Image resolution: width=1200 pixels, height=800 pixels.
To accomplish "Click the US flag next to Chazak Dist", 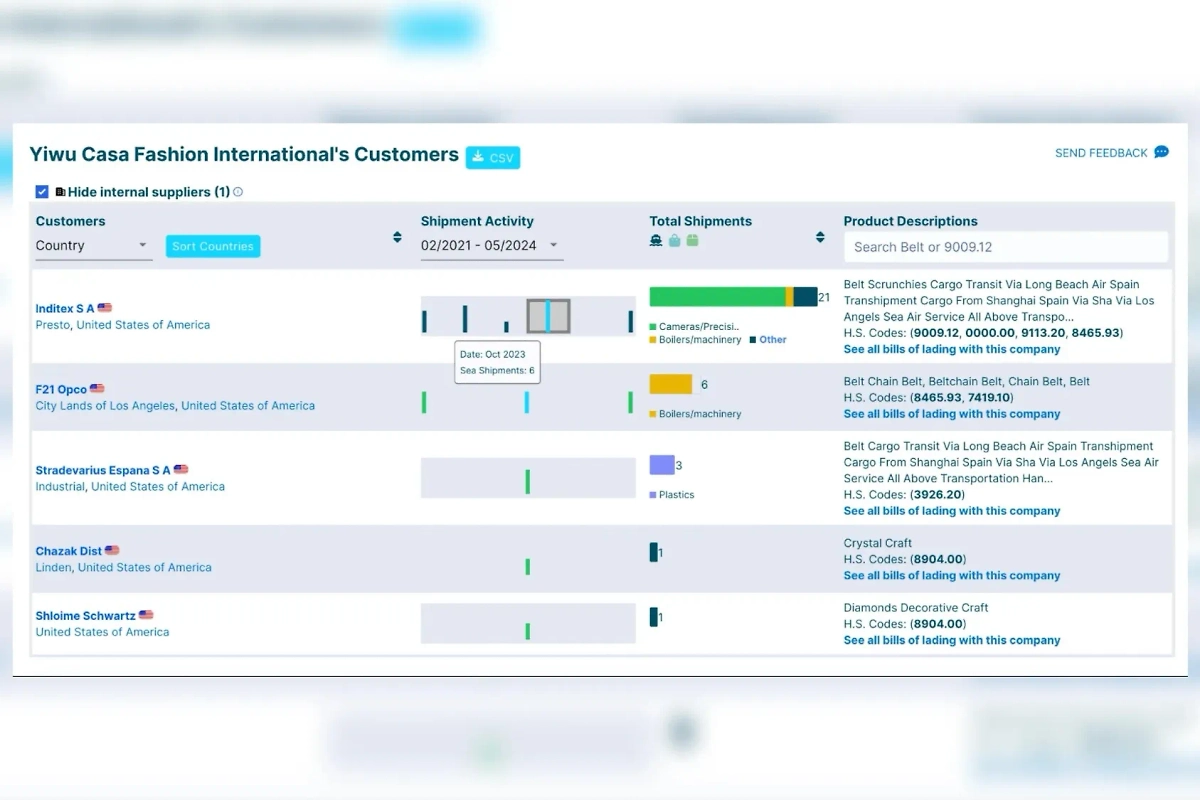I will pyautogui.click(x=112, y=550).
